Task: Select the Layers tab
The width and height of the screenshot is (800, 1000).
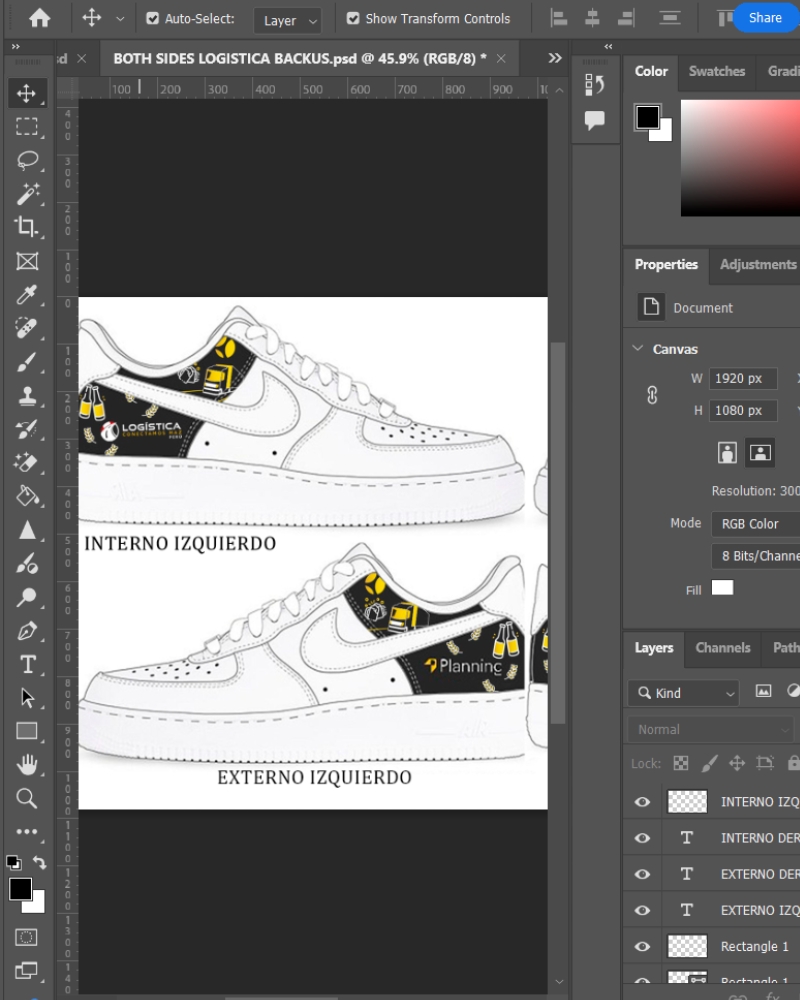Action: coord(654,647)
